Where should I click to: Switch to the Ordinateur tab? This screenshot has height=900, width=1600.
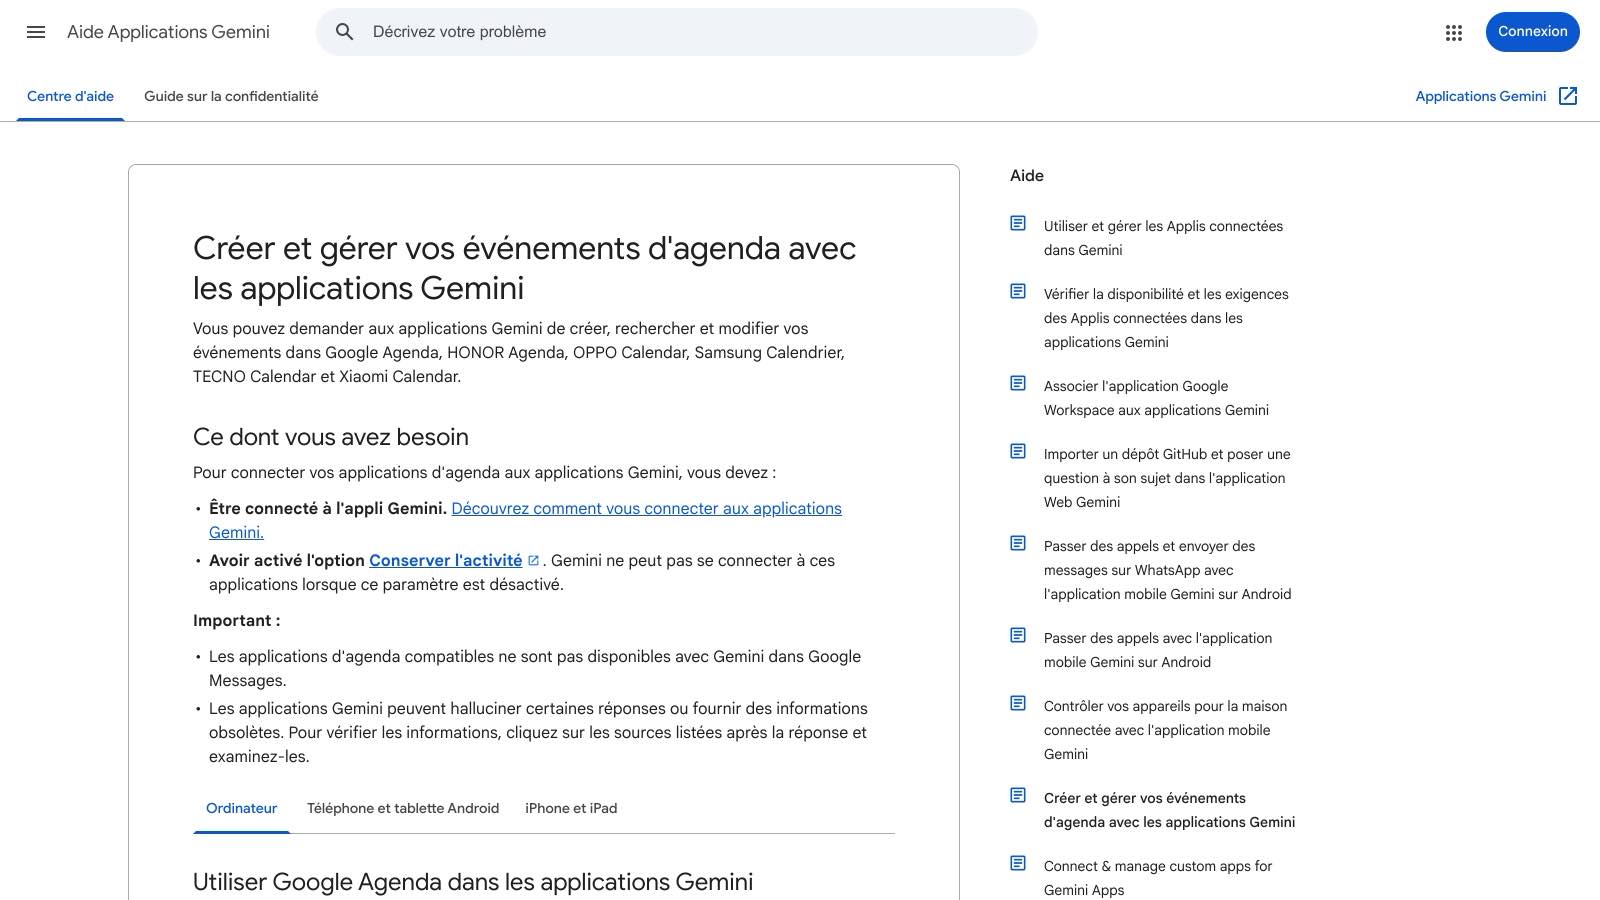tap(241, 808)
